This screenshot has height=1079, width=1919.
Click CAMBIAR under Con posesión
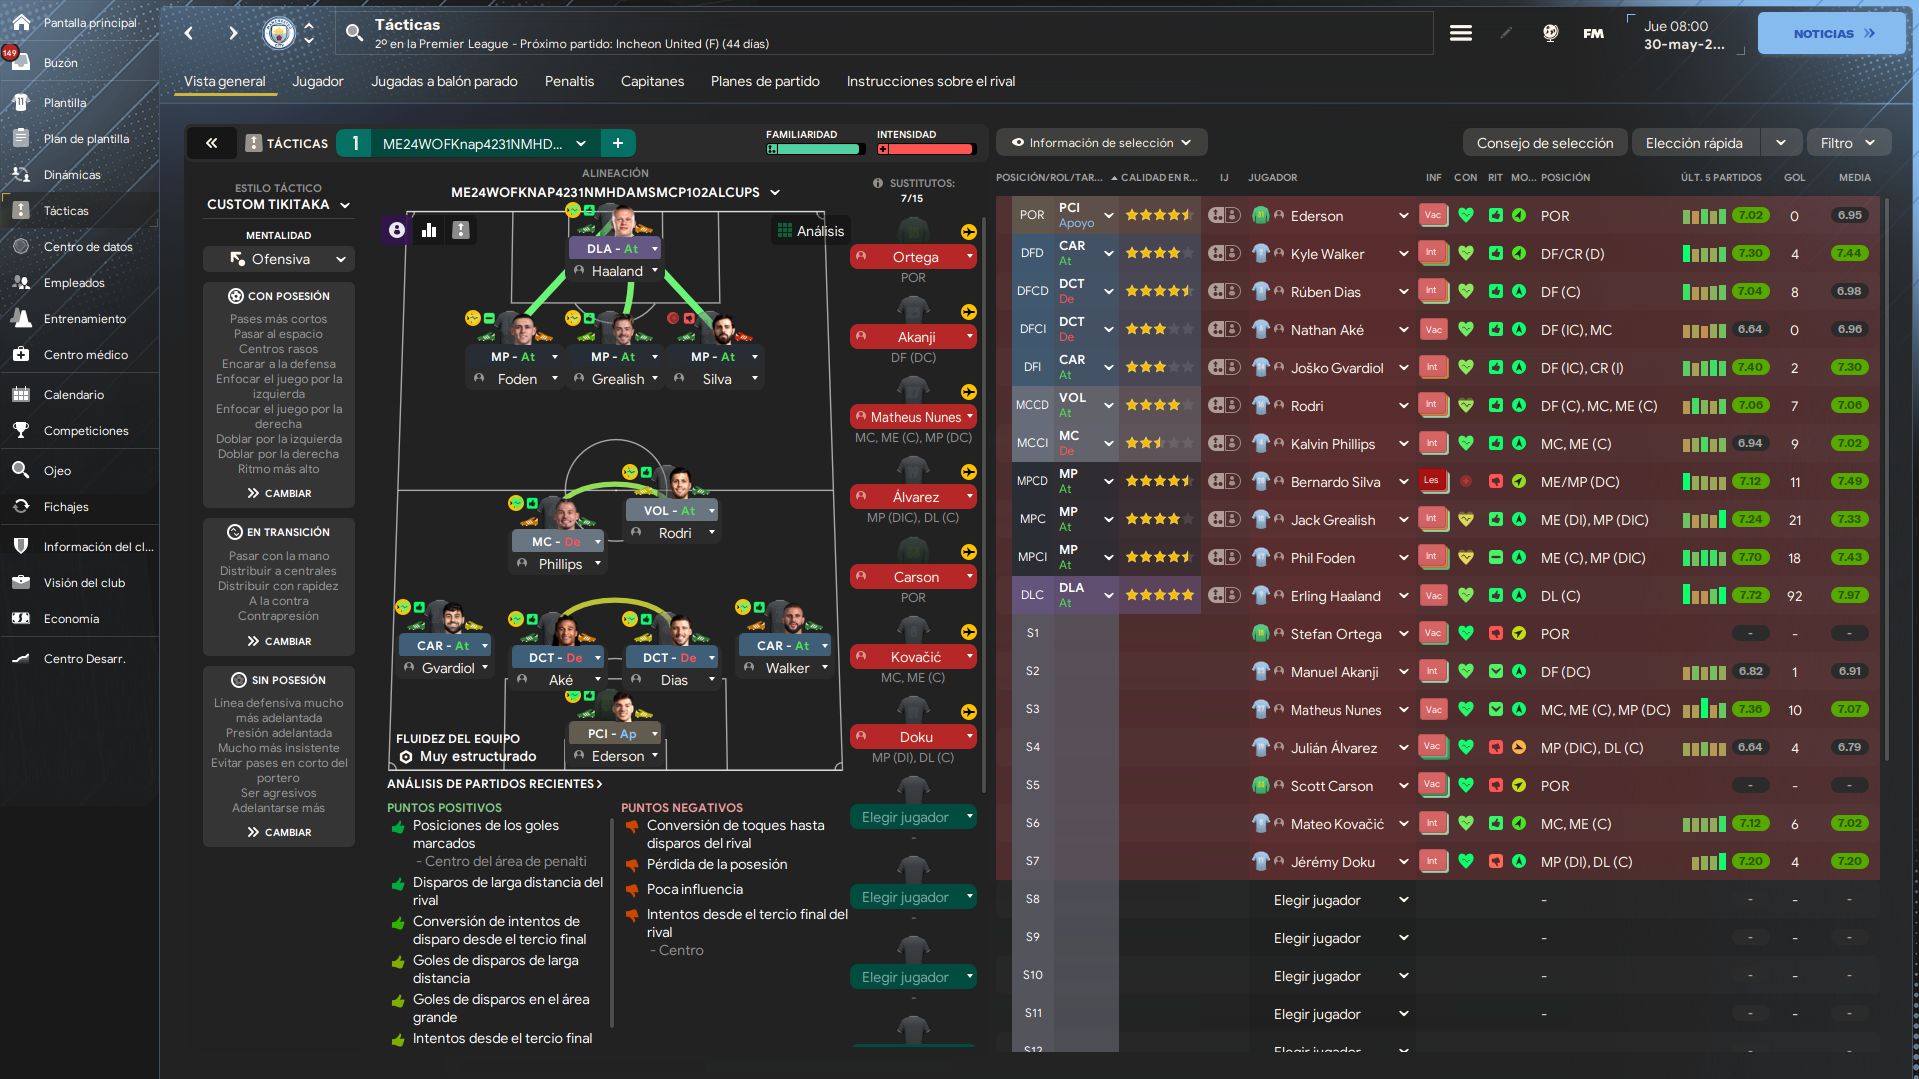click(279, 493)
